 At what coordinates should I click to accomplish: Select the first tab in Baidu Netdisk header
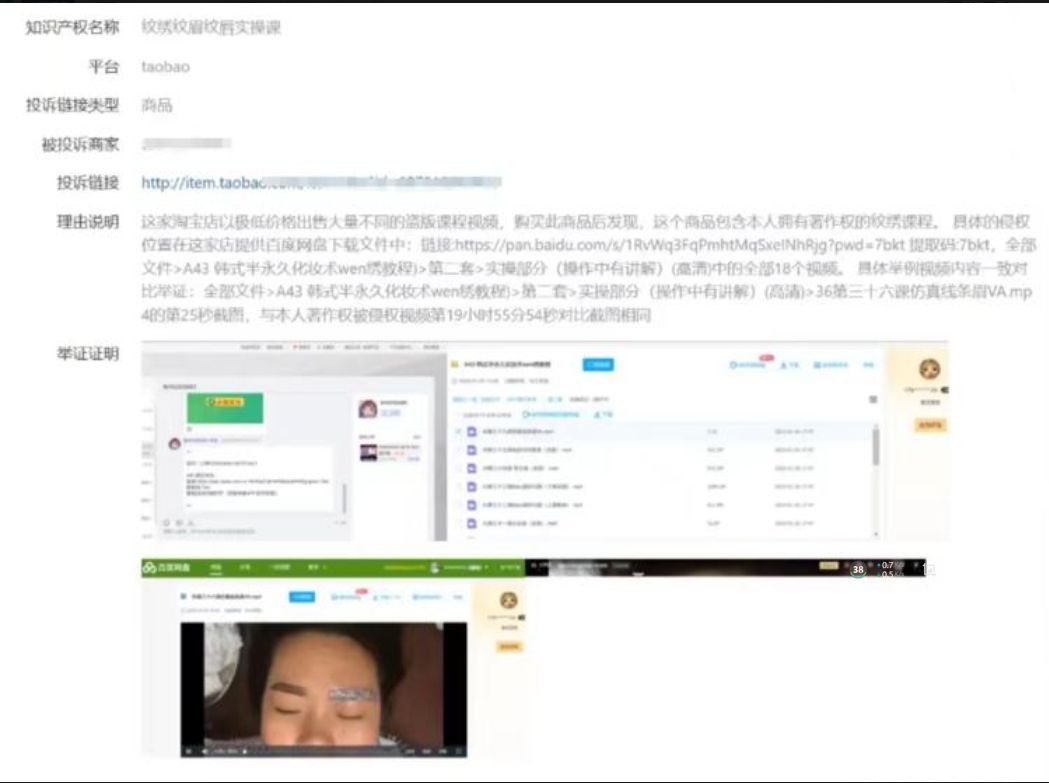[x=214, y=568]
